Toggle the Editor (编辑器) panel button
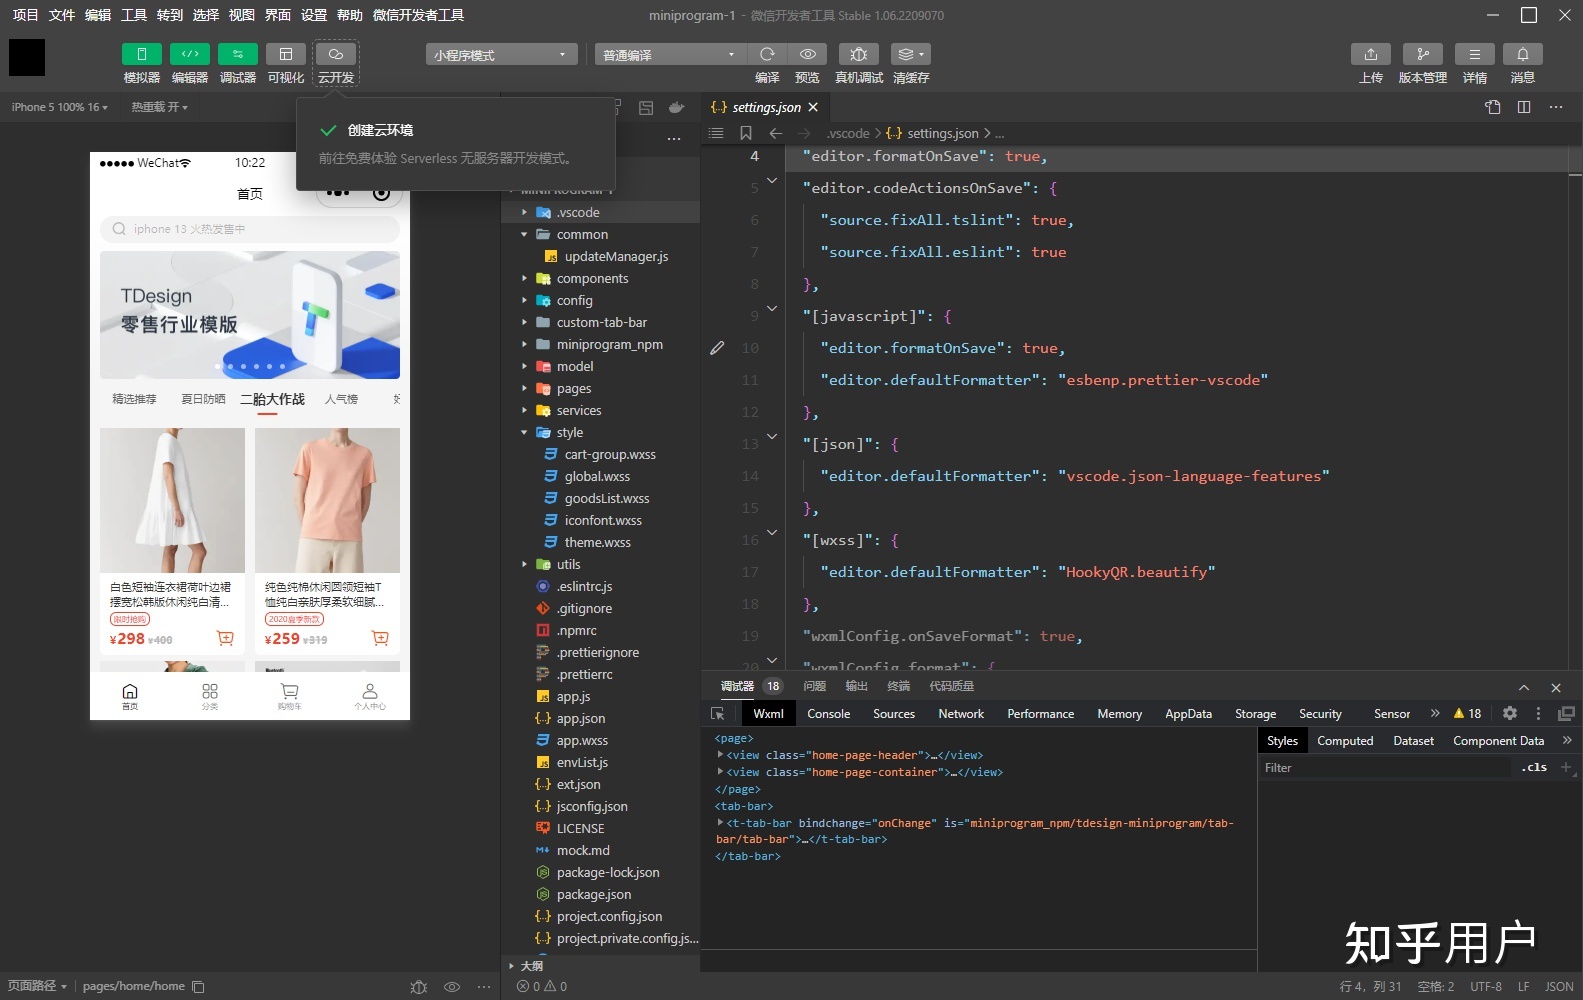This screenshot has height=1000, width=1583. pos(190,54)
